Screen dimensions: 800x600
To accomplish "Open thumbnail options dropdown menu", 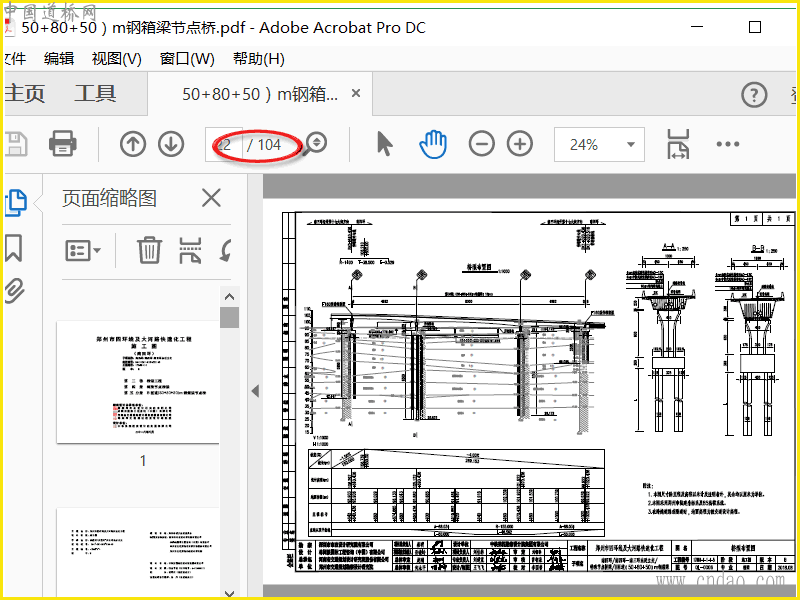I will pyautogui.click(x=83, y=251).
